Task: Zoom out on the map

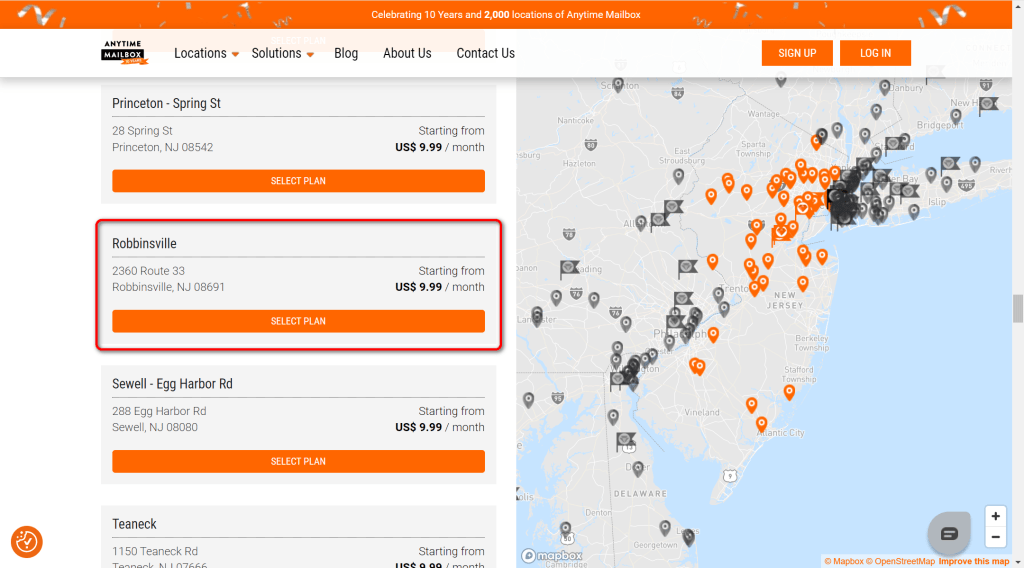Action: [995, 538]
